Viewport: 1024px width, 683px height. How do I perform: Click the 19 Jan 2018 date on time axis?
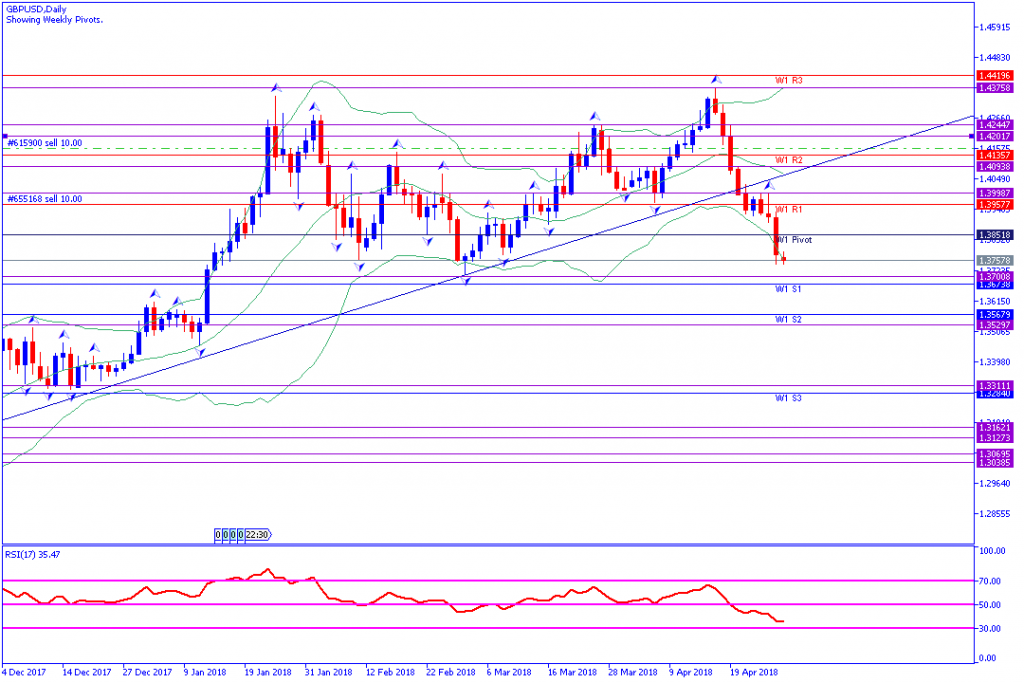268,673
